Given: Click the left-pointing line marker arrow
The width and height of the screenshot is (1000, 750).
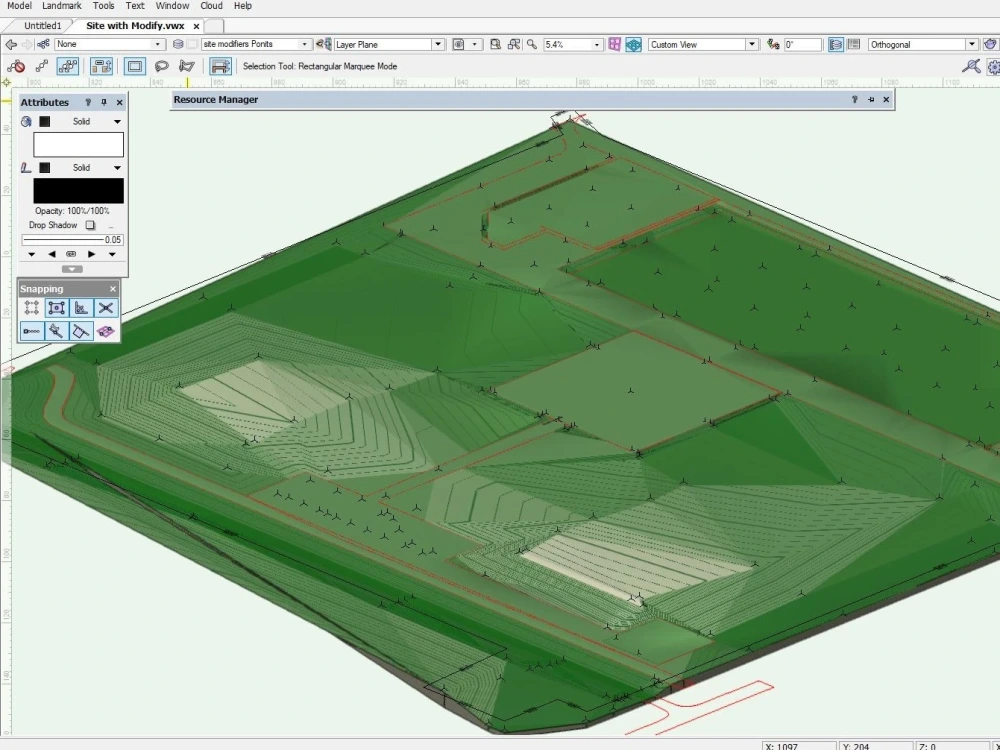Looking at the screenshot, I should coord(52,254).
